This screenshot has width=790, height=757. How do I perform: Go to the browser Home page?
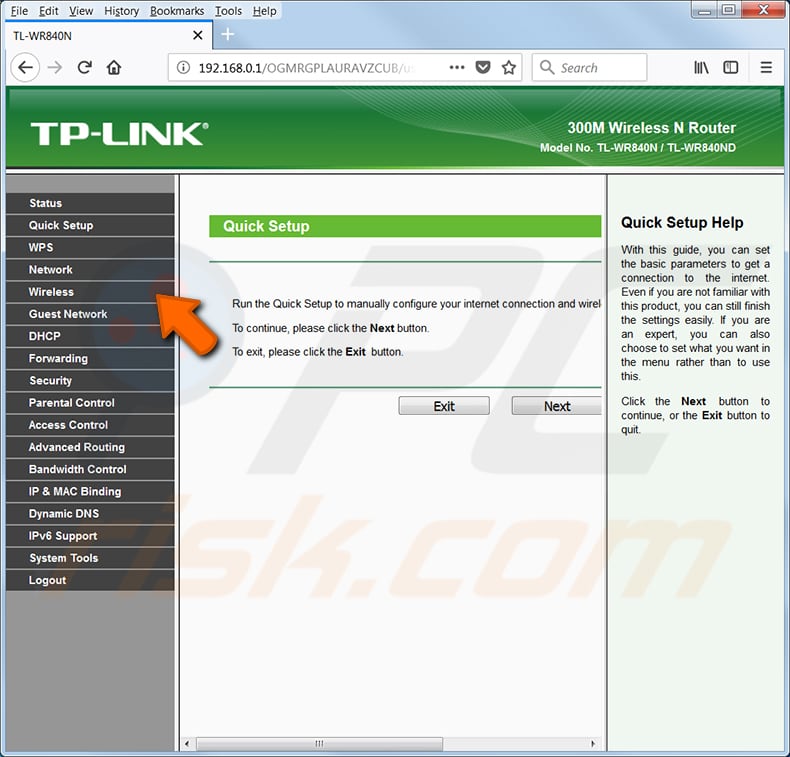pyautogui.click(x=114, y=68)
